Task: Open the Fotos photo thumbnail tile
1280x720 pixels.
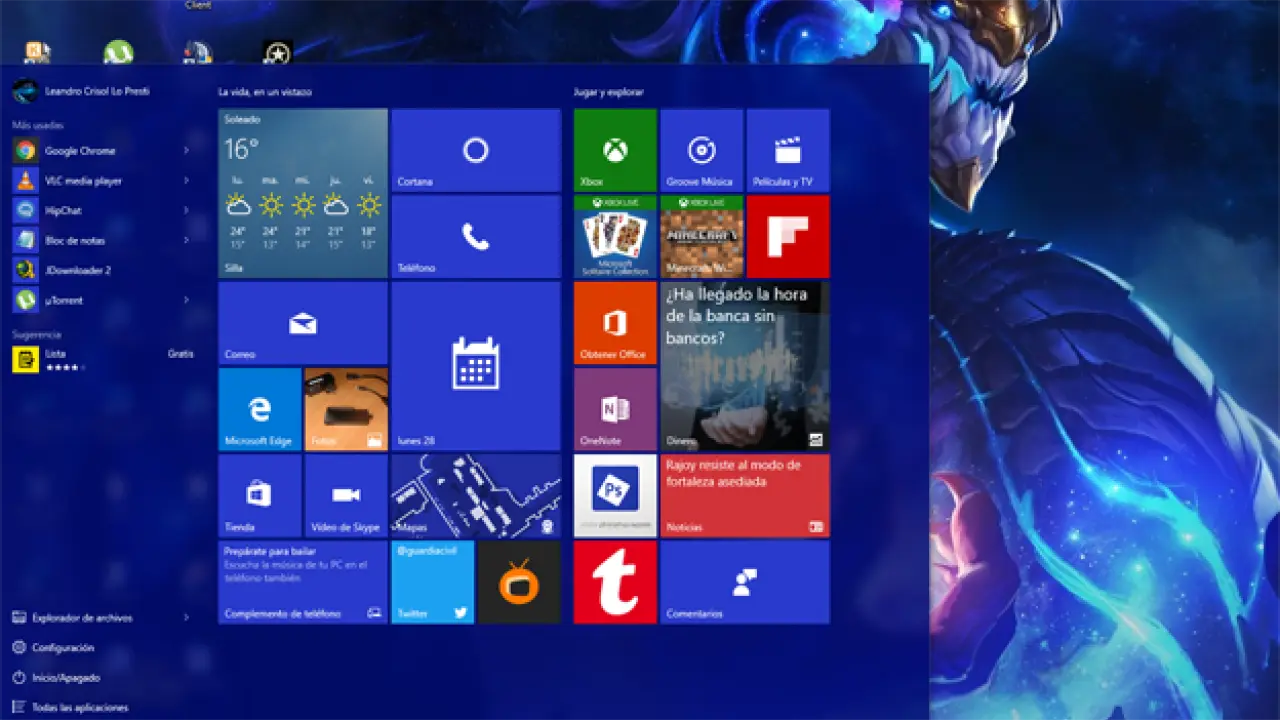Action: click(346, 409)
